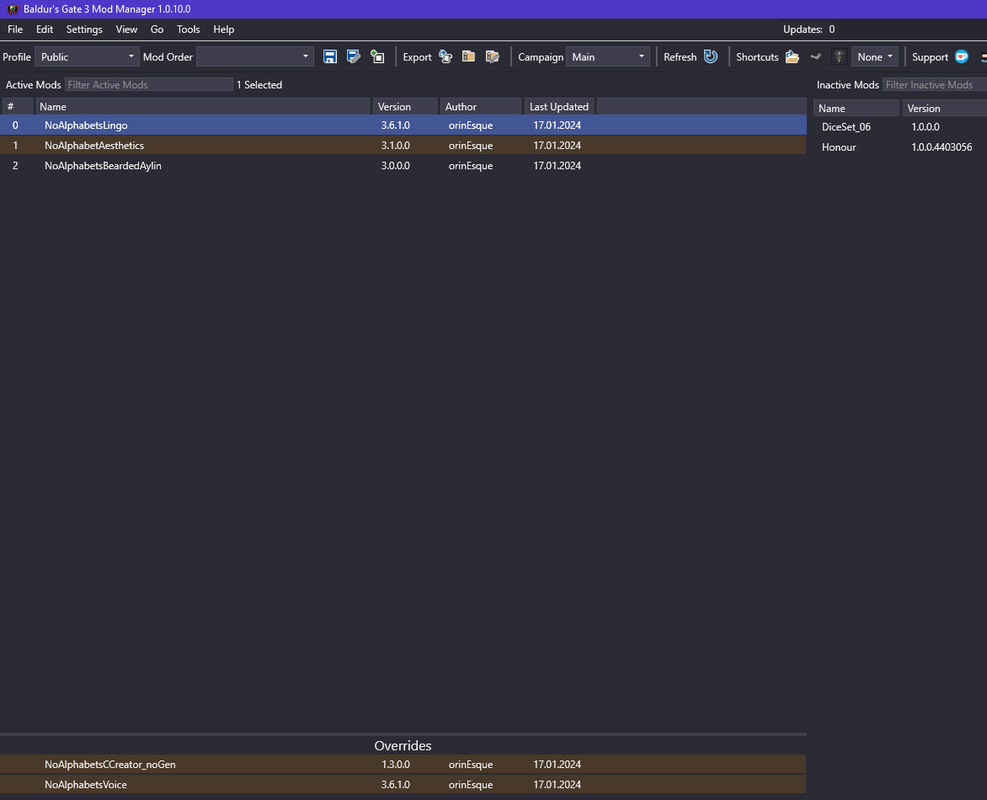Screen dimensions: 987x800
Task: Export load order to game icon
Action: (446, 57)
